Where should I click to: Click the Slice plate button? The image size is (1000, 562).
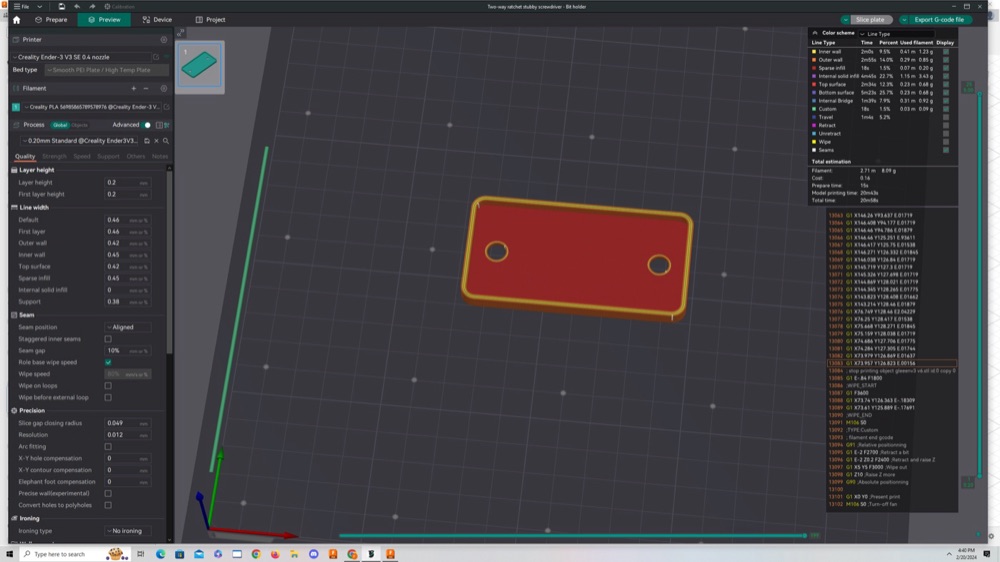869,20
